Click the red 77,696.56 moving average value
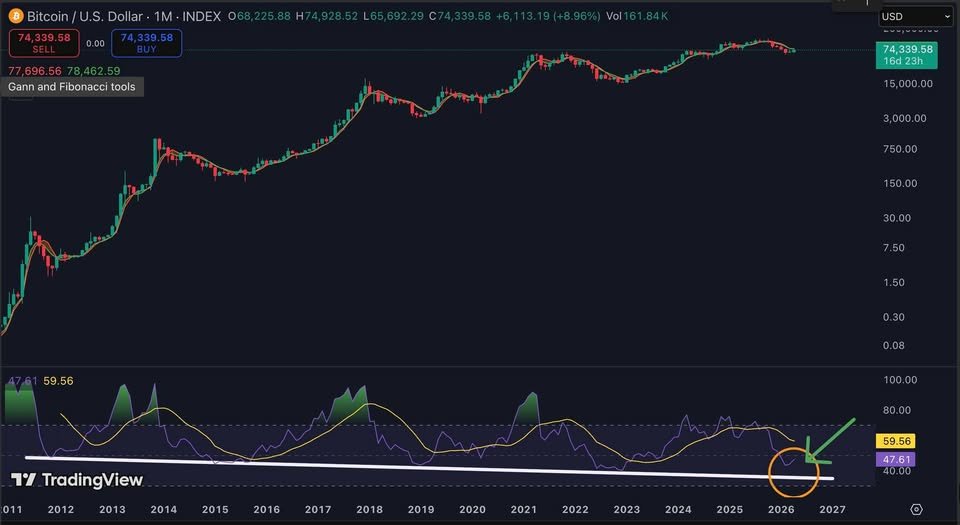The image size is (960, 525). [35, 71]
